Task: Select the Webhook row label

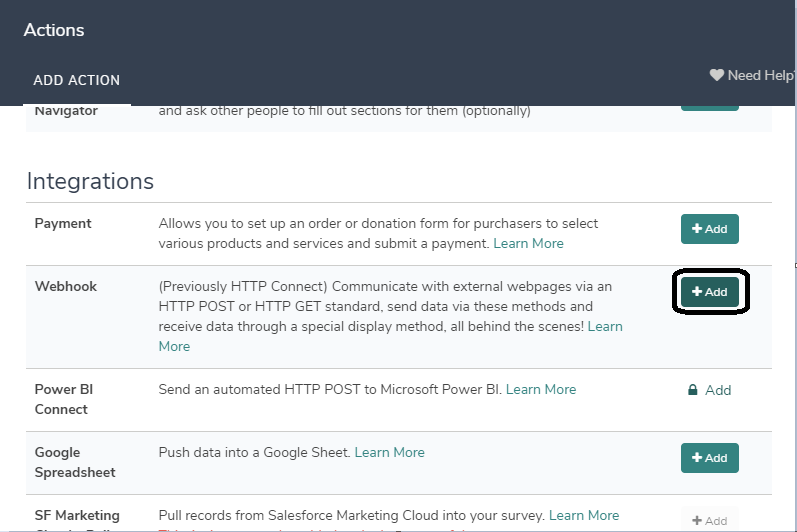Action: (65, 286)
